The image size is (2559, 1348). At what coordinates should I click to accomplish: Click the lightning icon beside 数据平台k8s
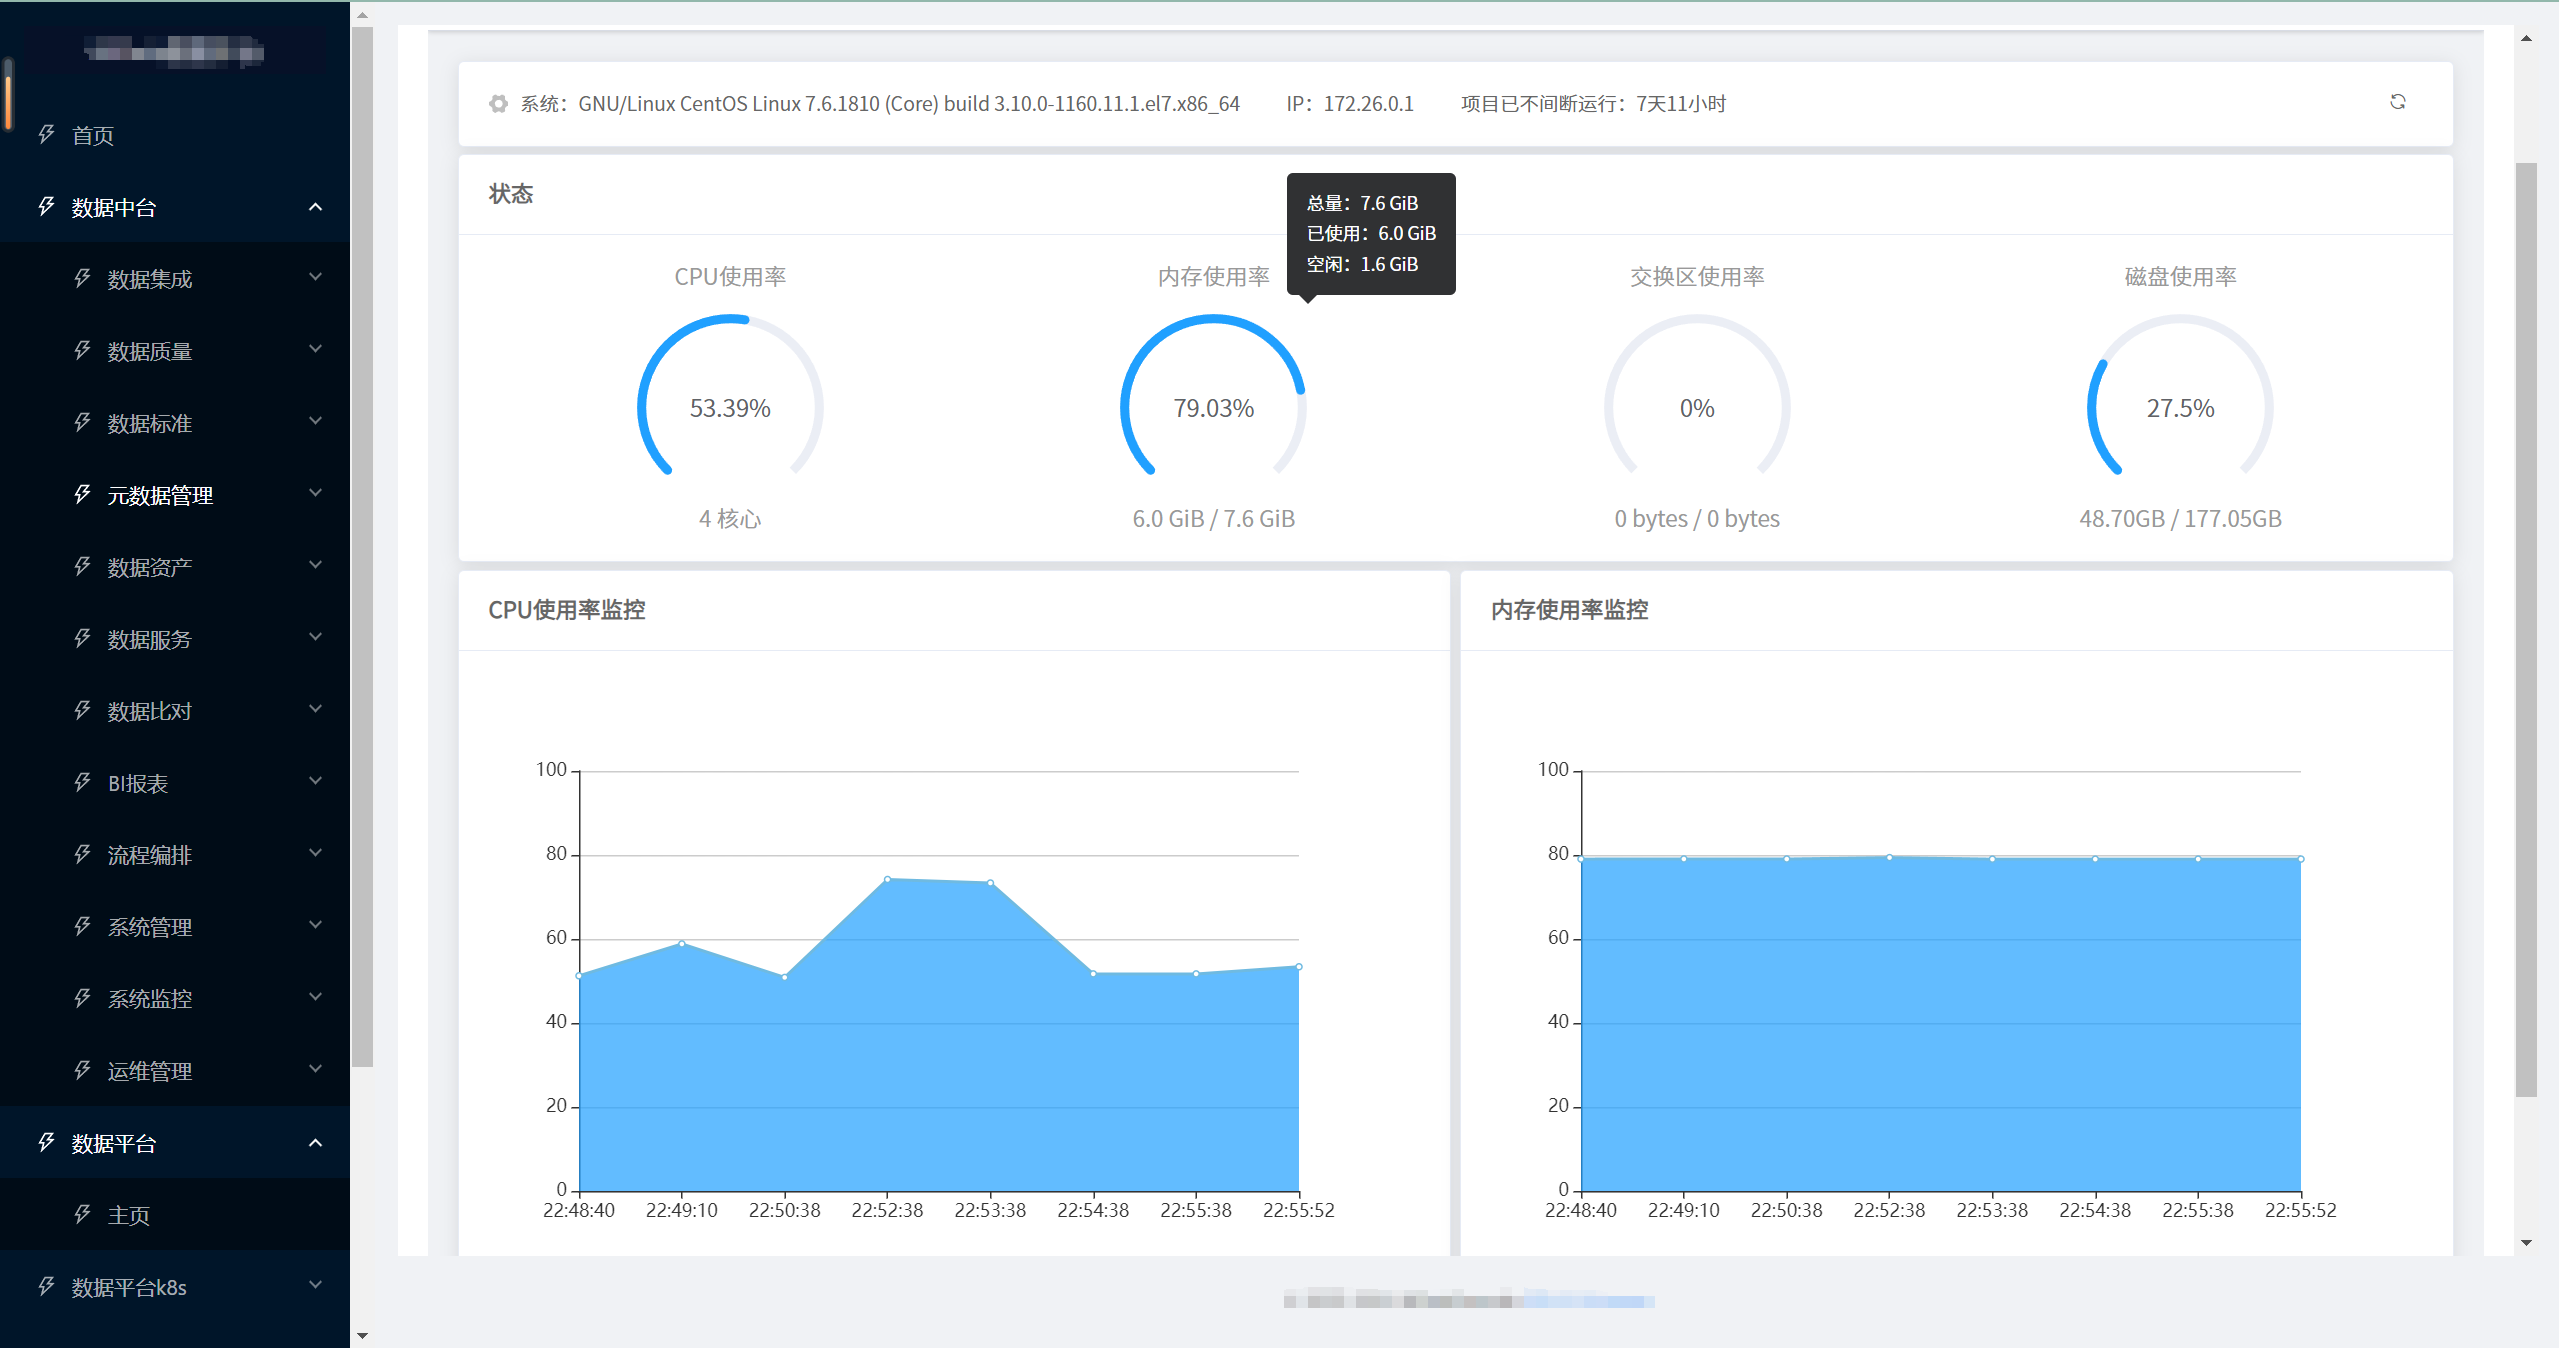[46, 1286]
